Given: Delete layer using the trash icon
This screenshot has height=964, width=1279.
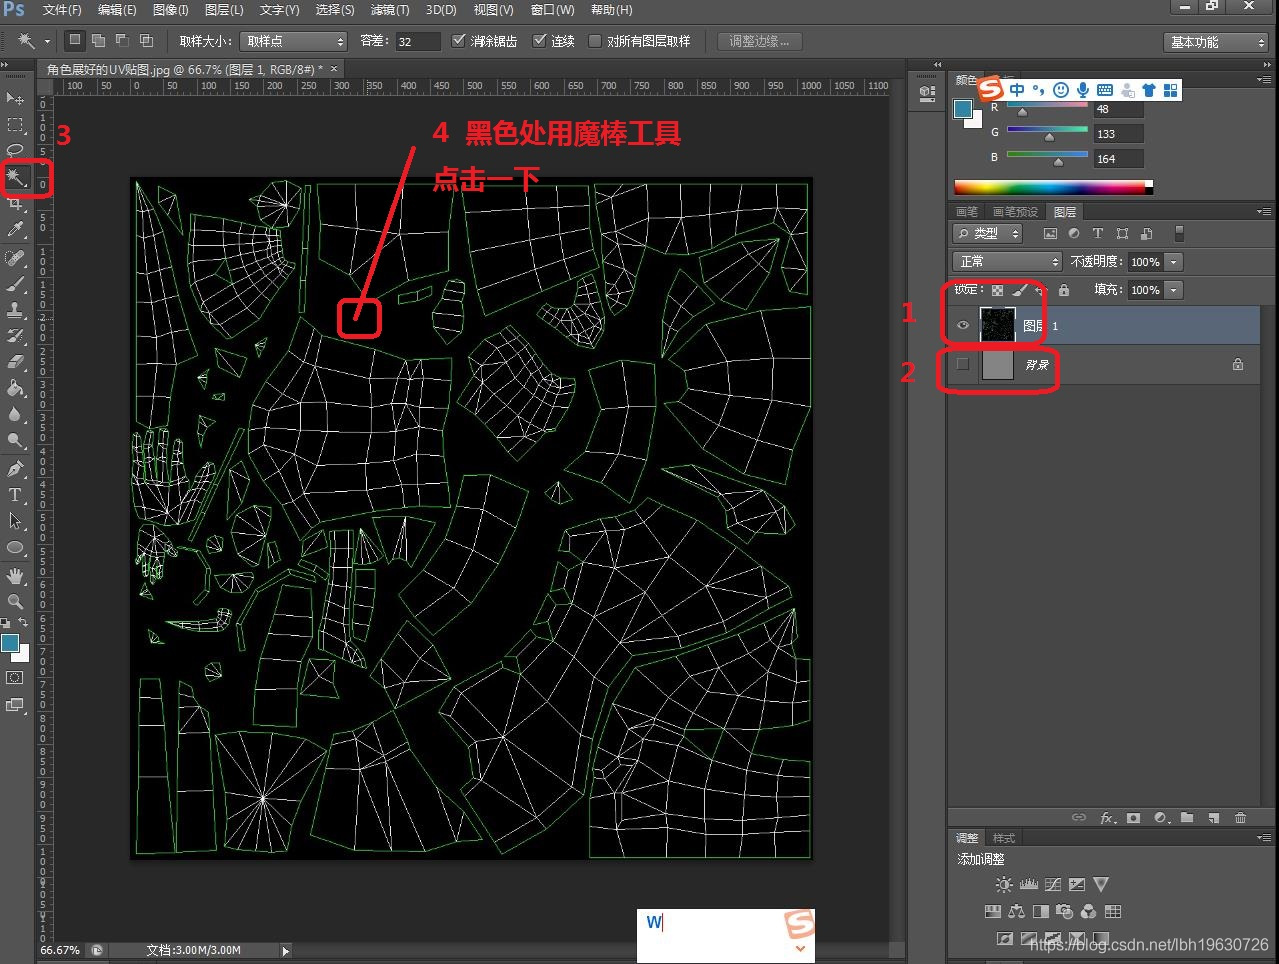Looking at the screenshot, I should 1240,817.
